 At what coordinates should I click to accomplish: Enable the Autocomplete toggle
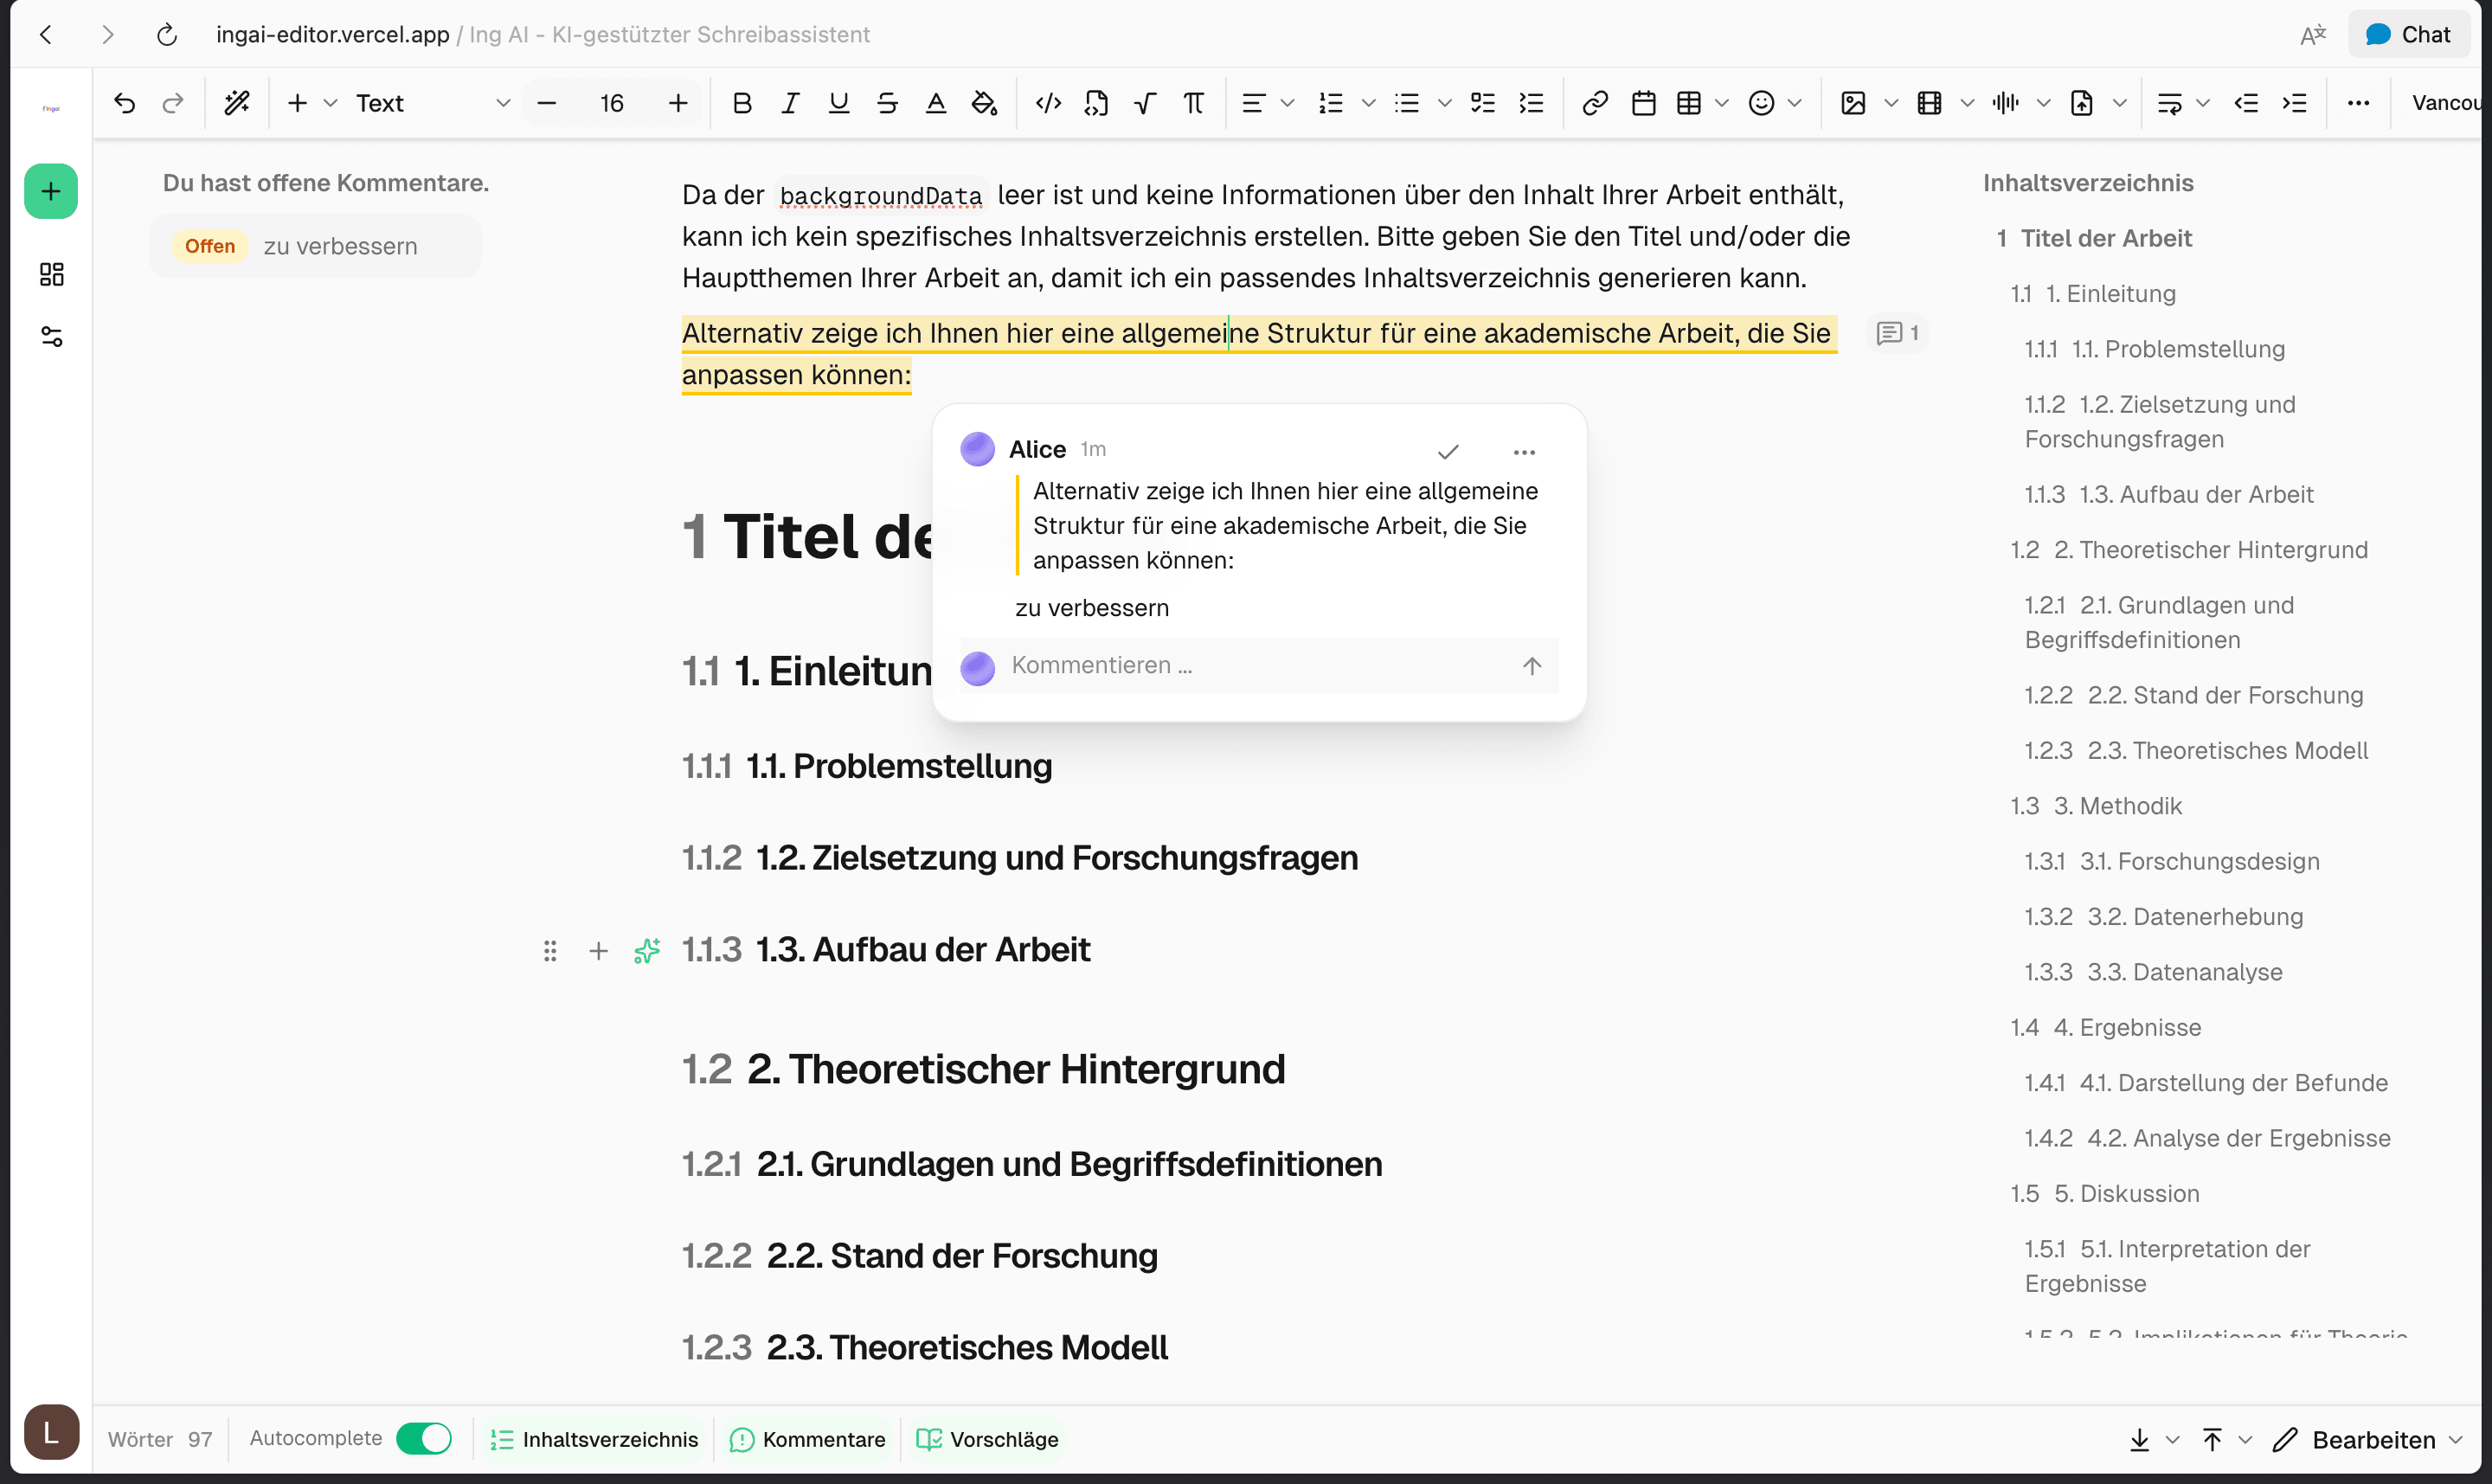click(x=423, y=1438)
